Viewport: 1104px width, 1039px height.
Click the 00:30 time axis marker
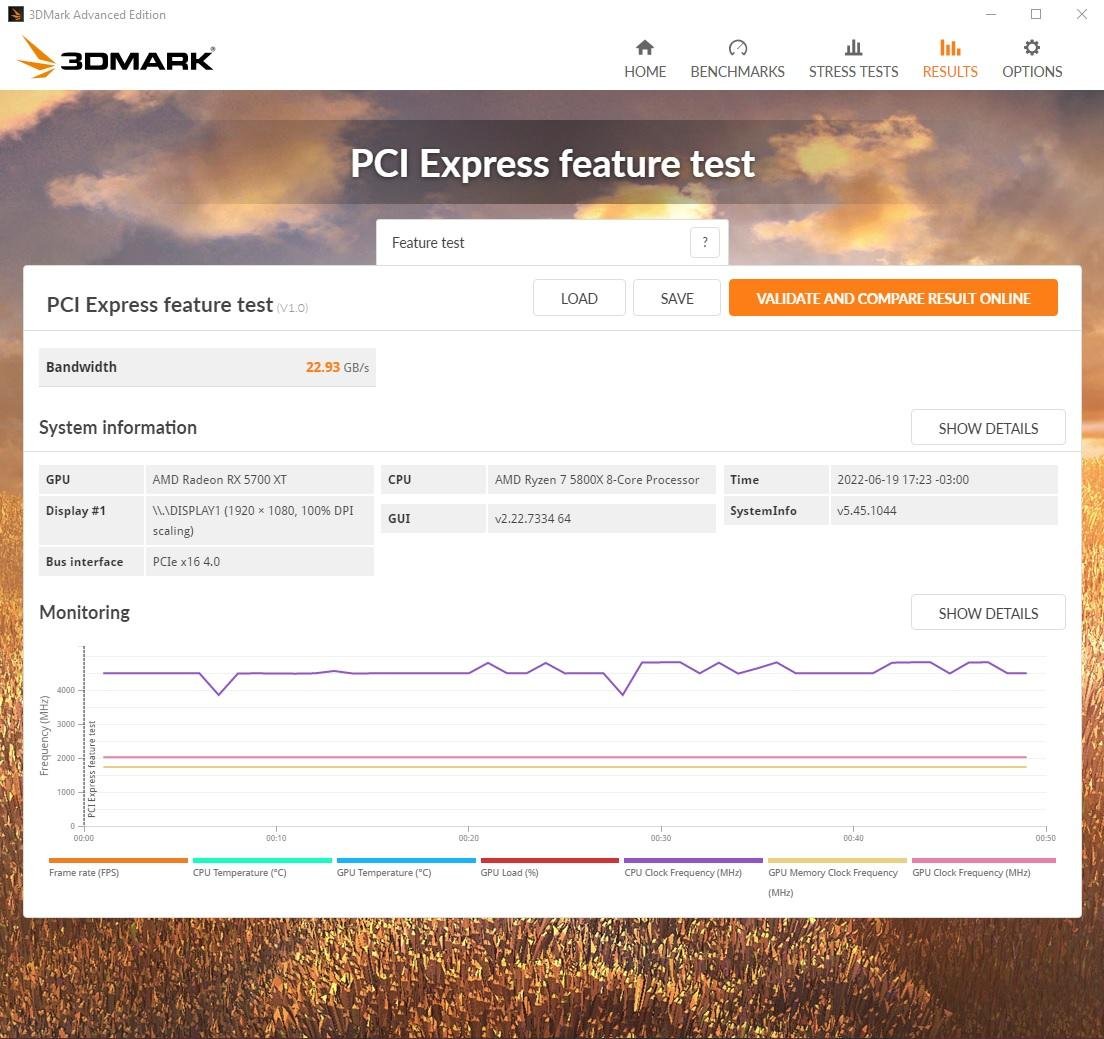[660, 838]
